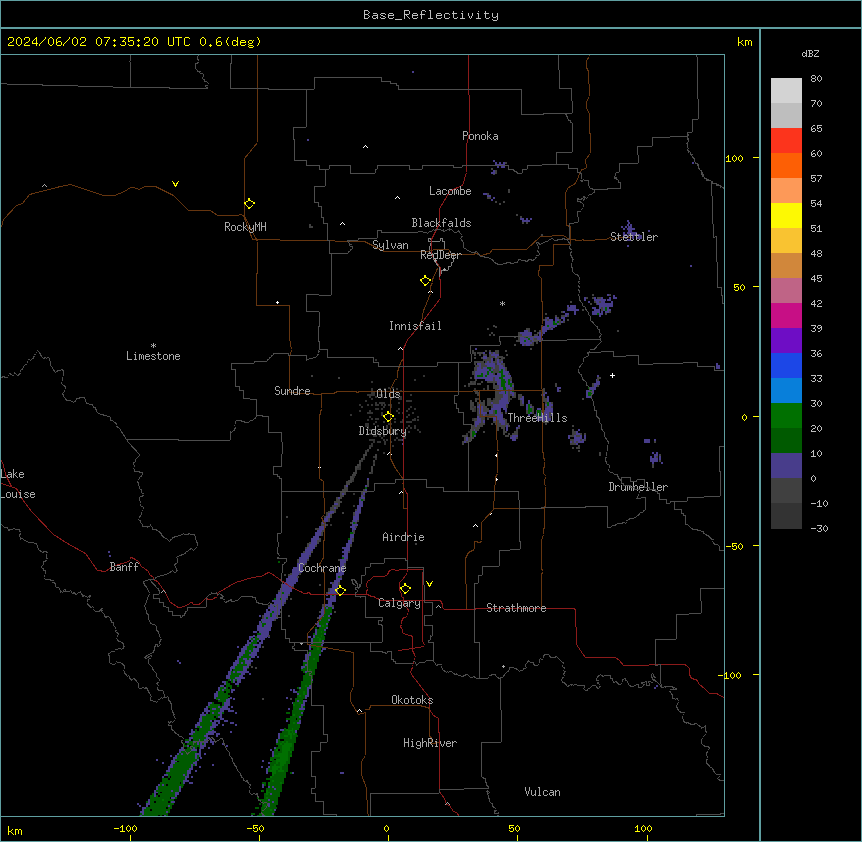Click the Lake Louise label

pos(18,484)
